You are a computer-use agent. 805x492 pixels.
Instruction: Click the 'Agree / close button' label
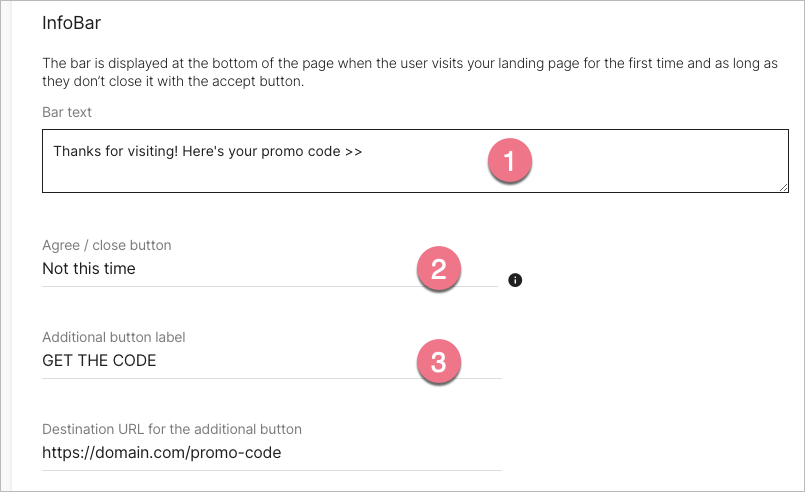coord(107,245)
